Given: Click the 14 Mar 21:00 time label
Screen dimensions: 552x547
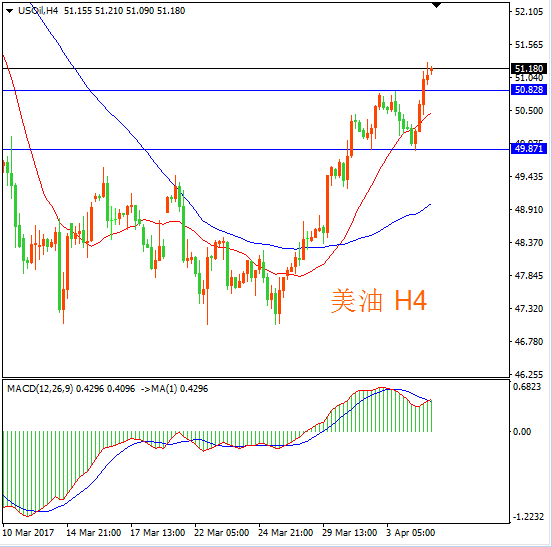Looking at the screenshot, I should tap(94, 533).
